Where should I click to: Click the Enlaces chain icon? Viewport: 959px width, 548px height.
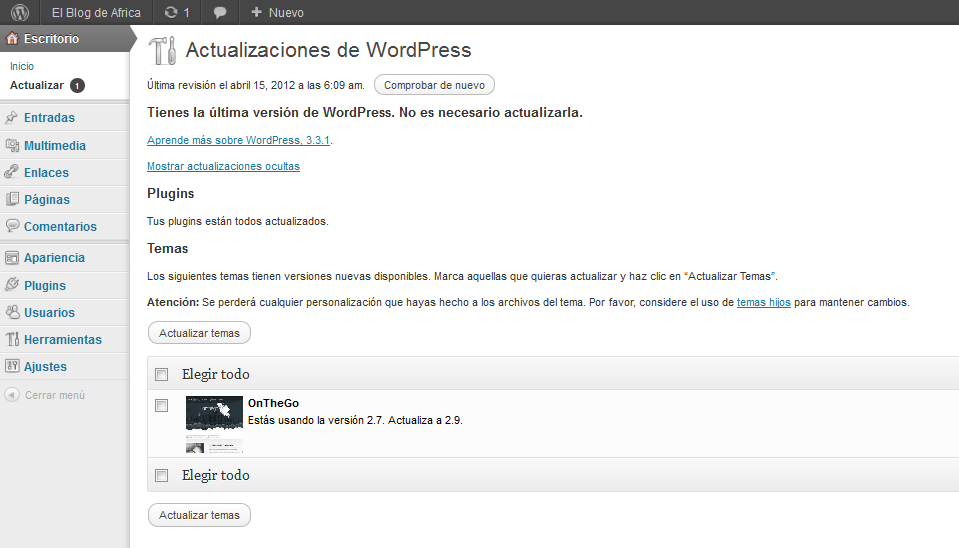12,172
